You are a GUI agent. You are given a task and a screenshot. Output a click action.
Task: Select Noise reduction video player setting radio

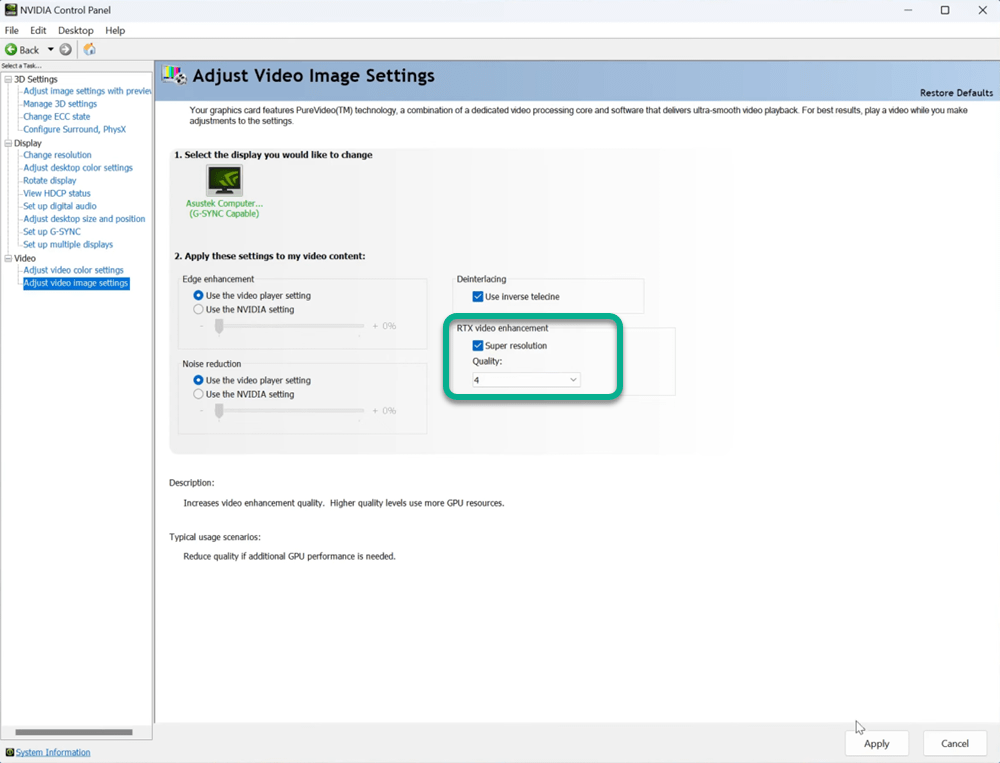pyautogui.click(x=198, y=380)
